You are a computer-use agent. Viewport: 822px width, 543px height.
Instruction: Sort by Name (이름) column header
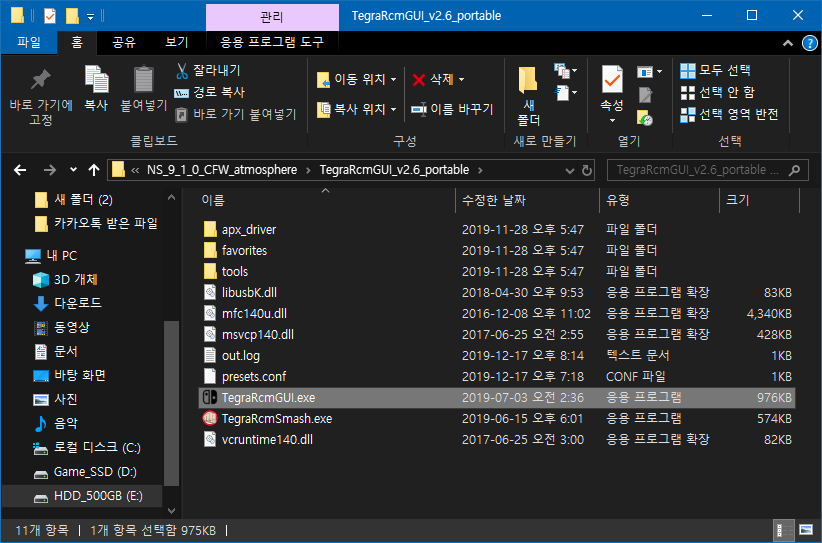pos(325,200)
